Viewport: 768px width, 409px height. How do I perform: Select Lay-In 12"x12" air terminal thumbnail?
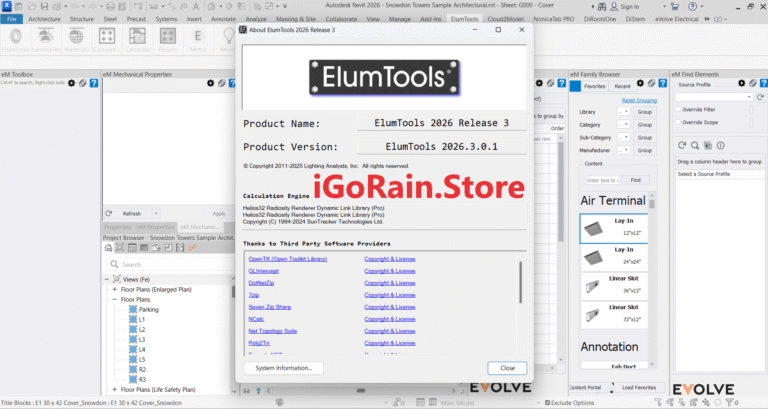pos(613,228)
